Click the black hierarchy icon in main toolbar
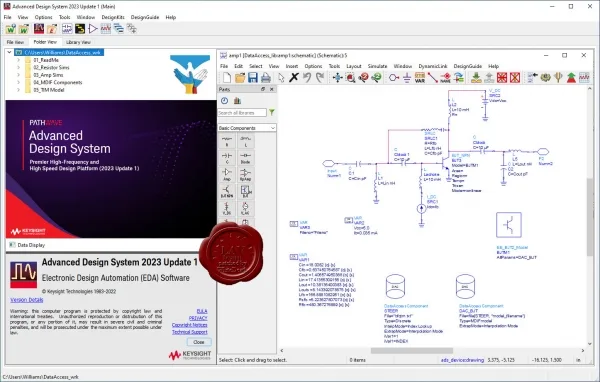Viewport: 600px width, 382px height. pyautogui.click(x=80, y=29)
